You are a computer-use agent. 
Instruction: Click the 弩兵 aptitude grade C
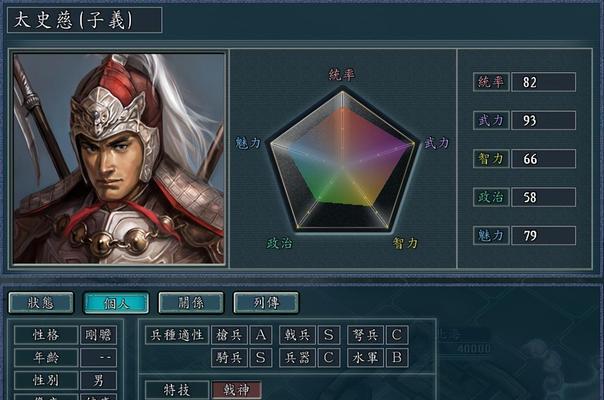click(397, 334)
